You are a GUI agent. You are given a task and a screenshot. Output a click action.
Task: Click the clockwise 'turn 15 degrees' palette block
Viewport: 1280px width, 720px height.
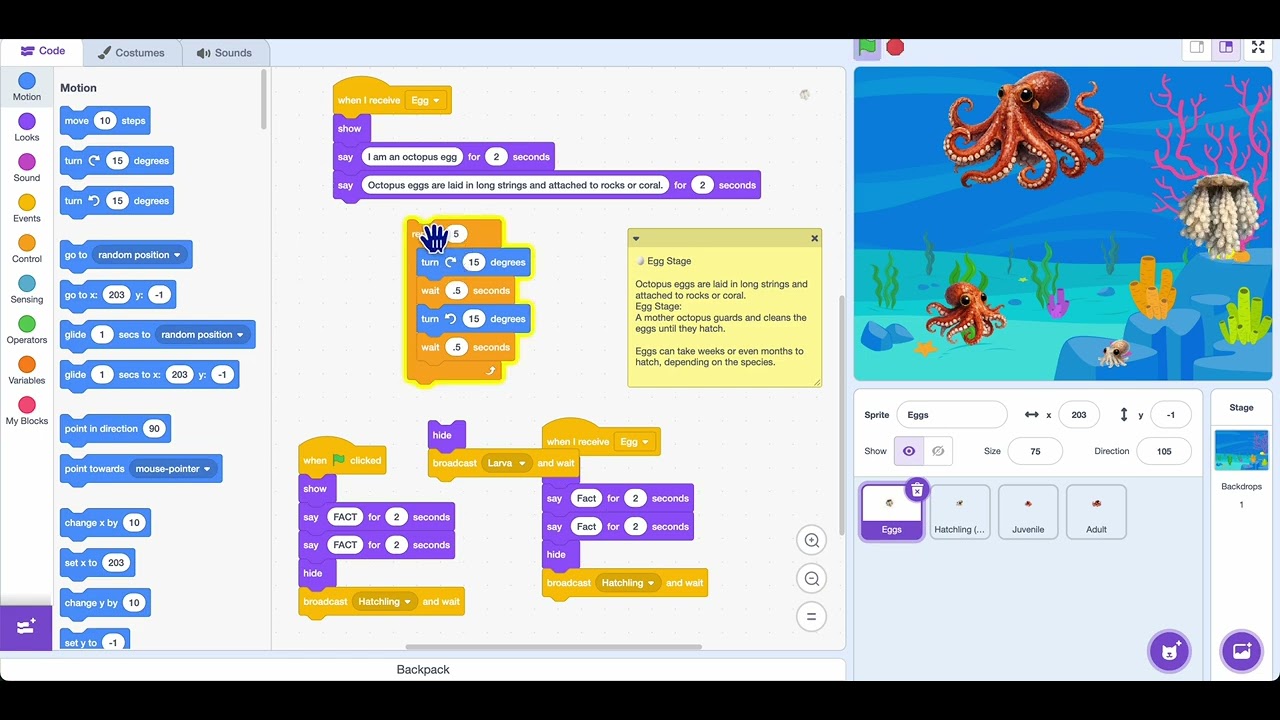coord(117,161)
